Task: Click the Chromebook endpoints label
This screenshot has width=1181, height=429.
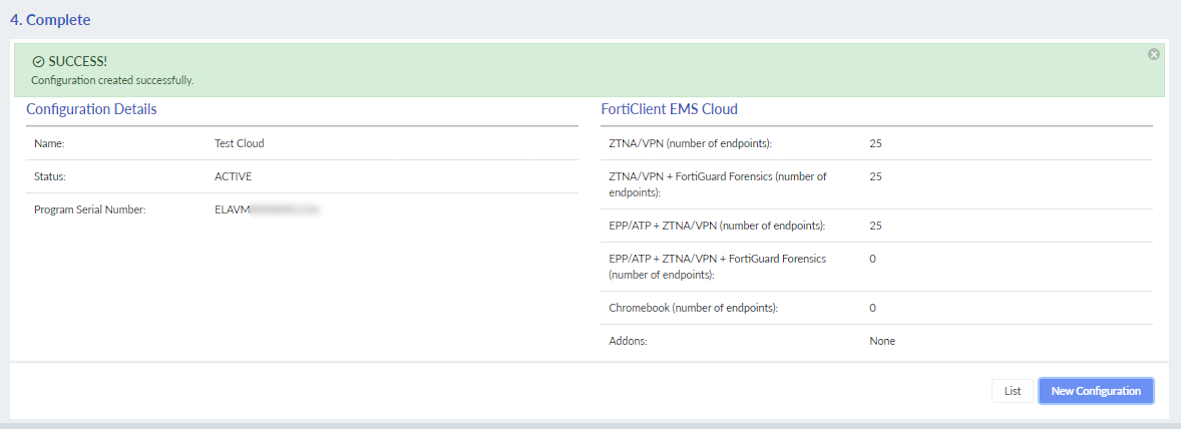Action: point(693,308)
